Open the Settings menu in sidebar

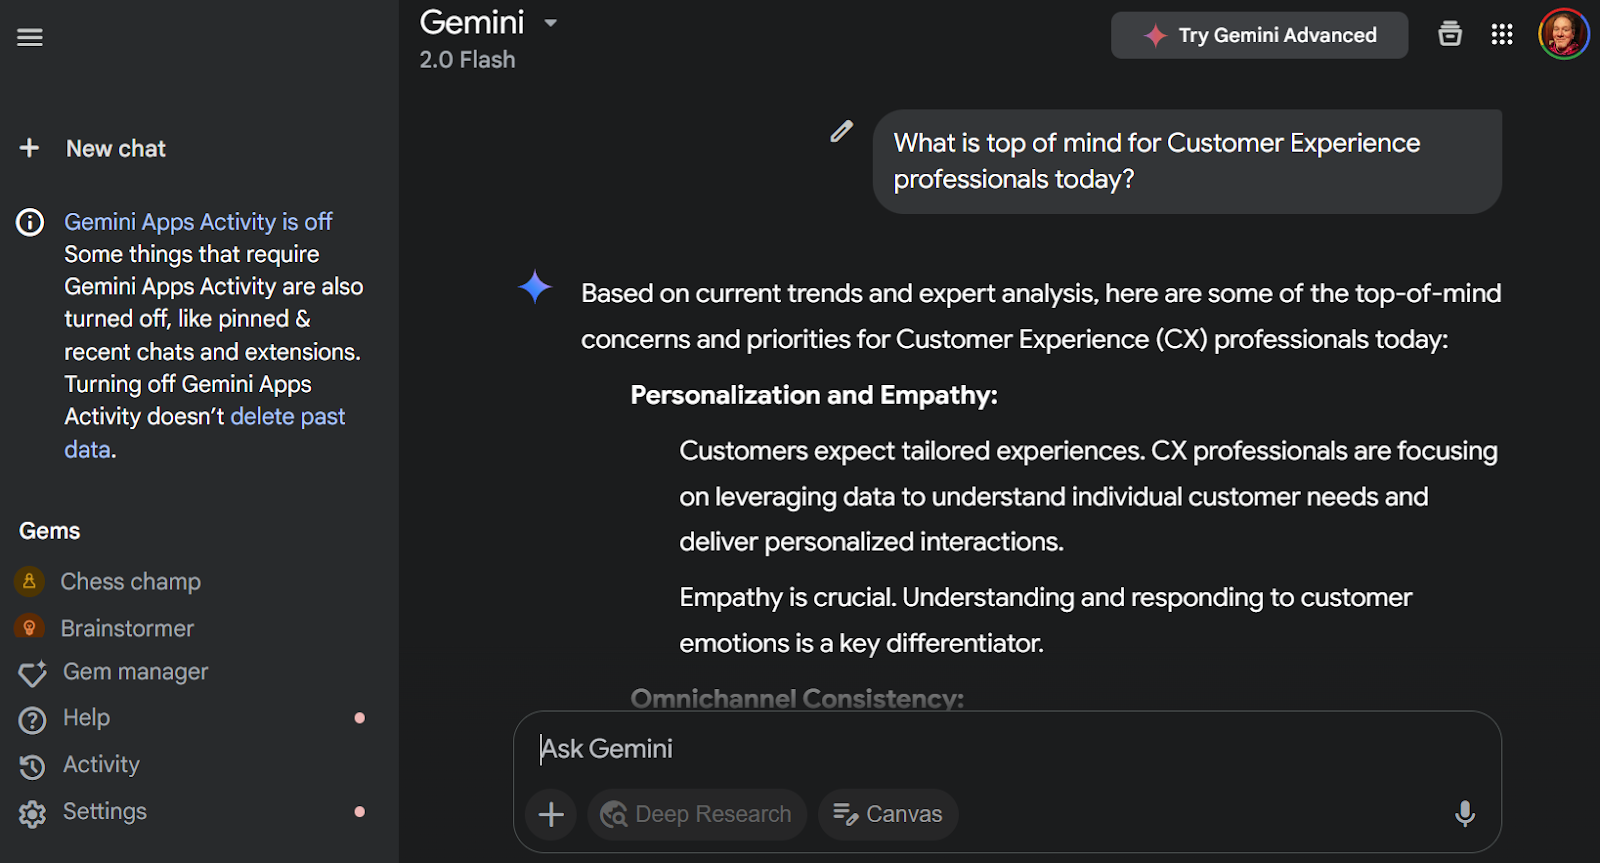click(x=104, y=812)
